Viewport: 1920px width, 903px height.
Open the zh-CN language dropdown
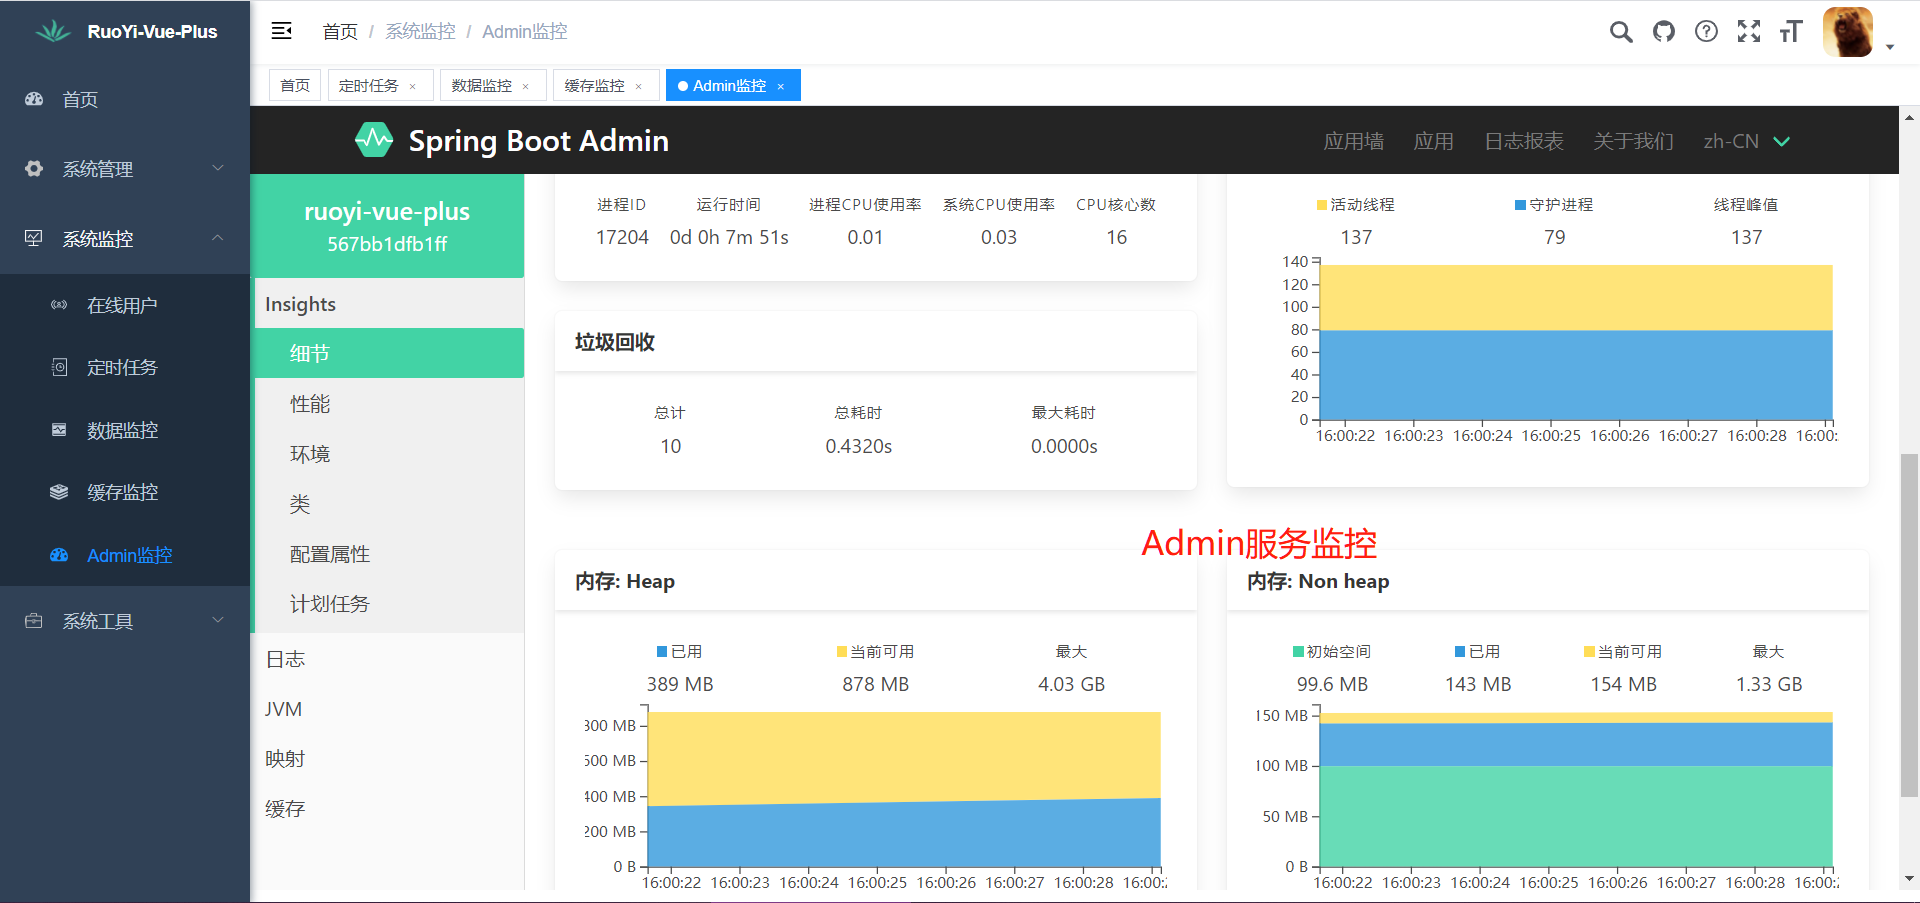(x=1746, y=141)
